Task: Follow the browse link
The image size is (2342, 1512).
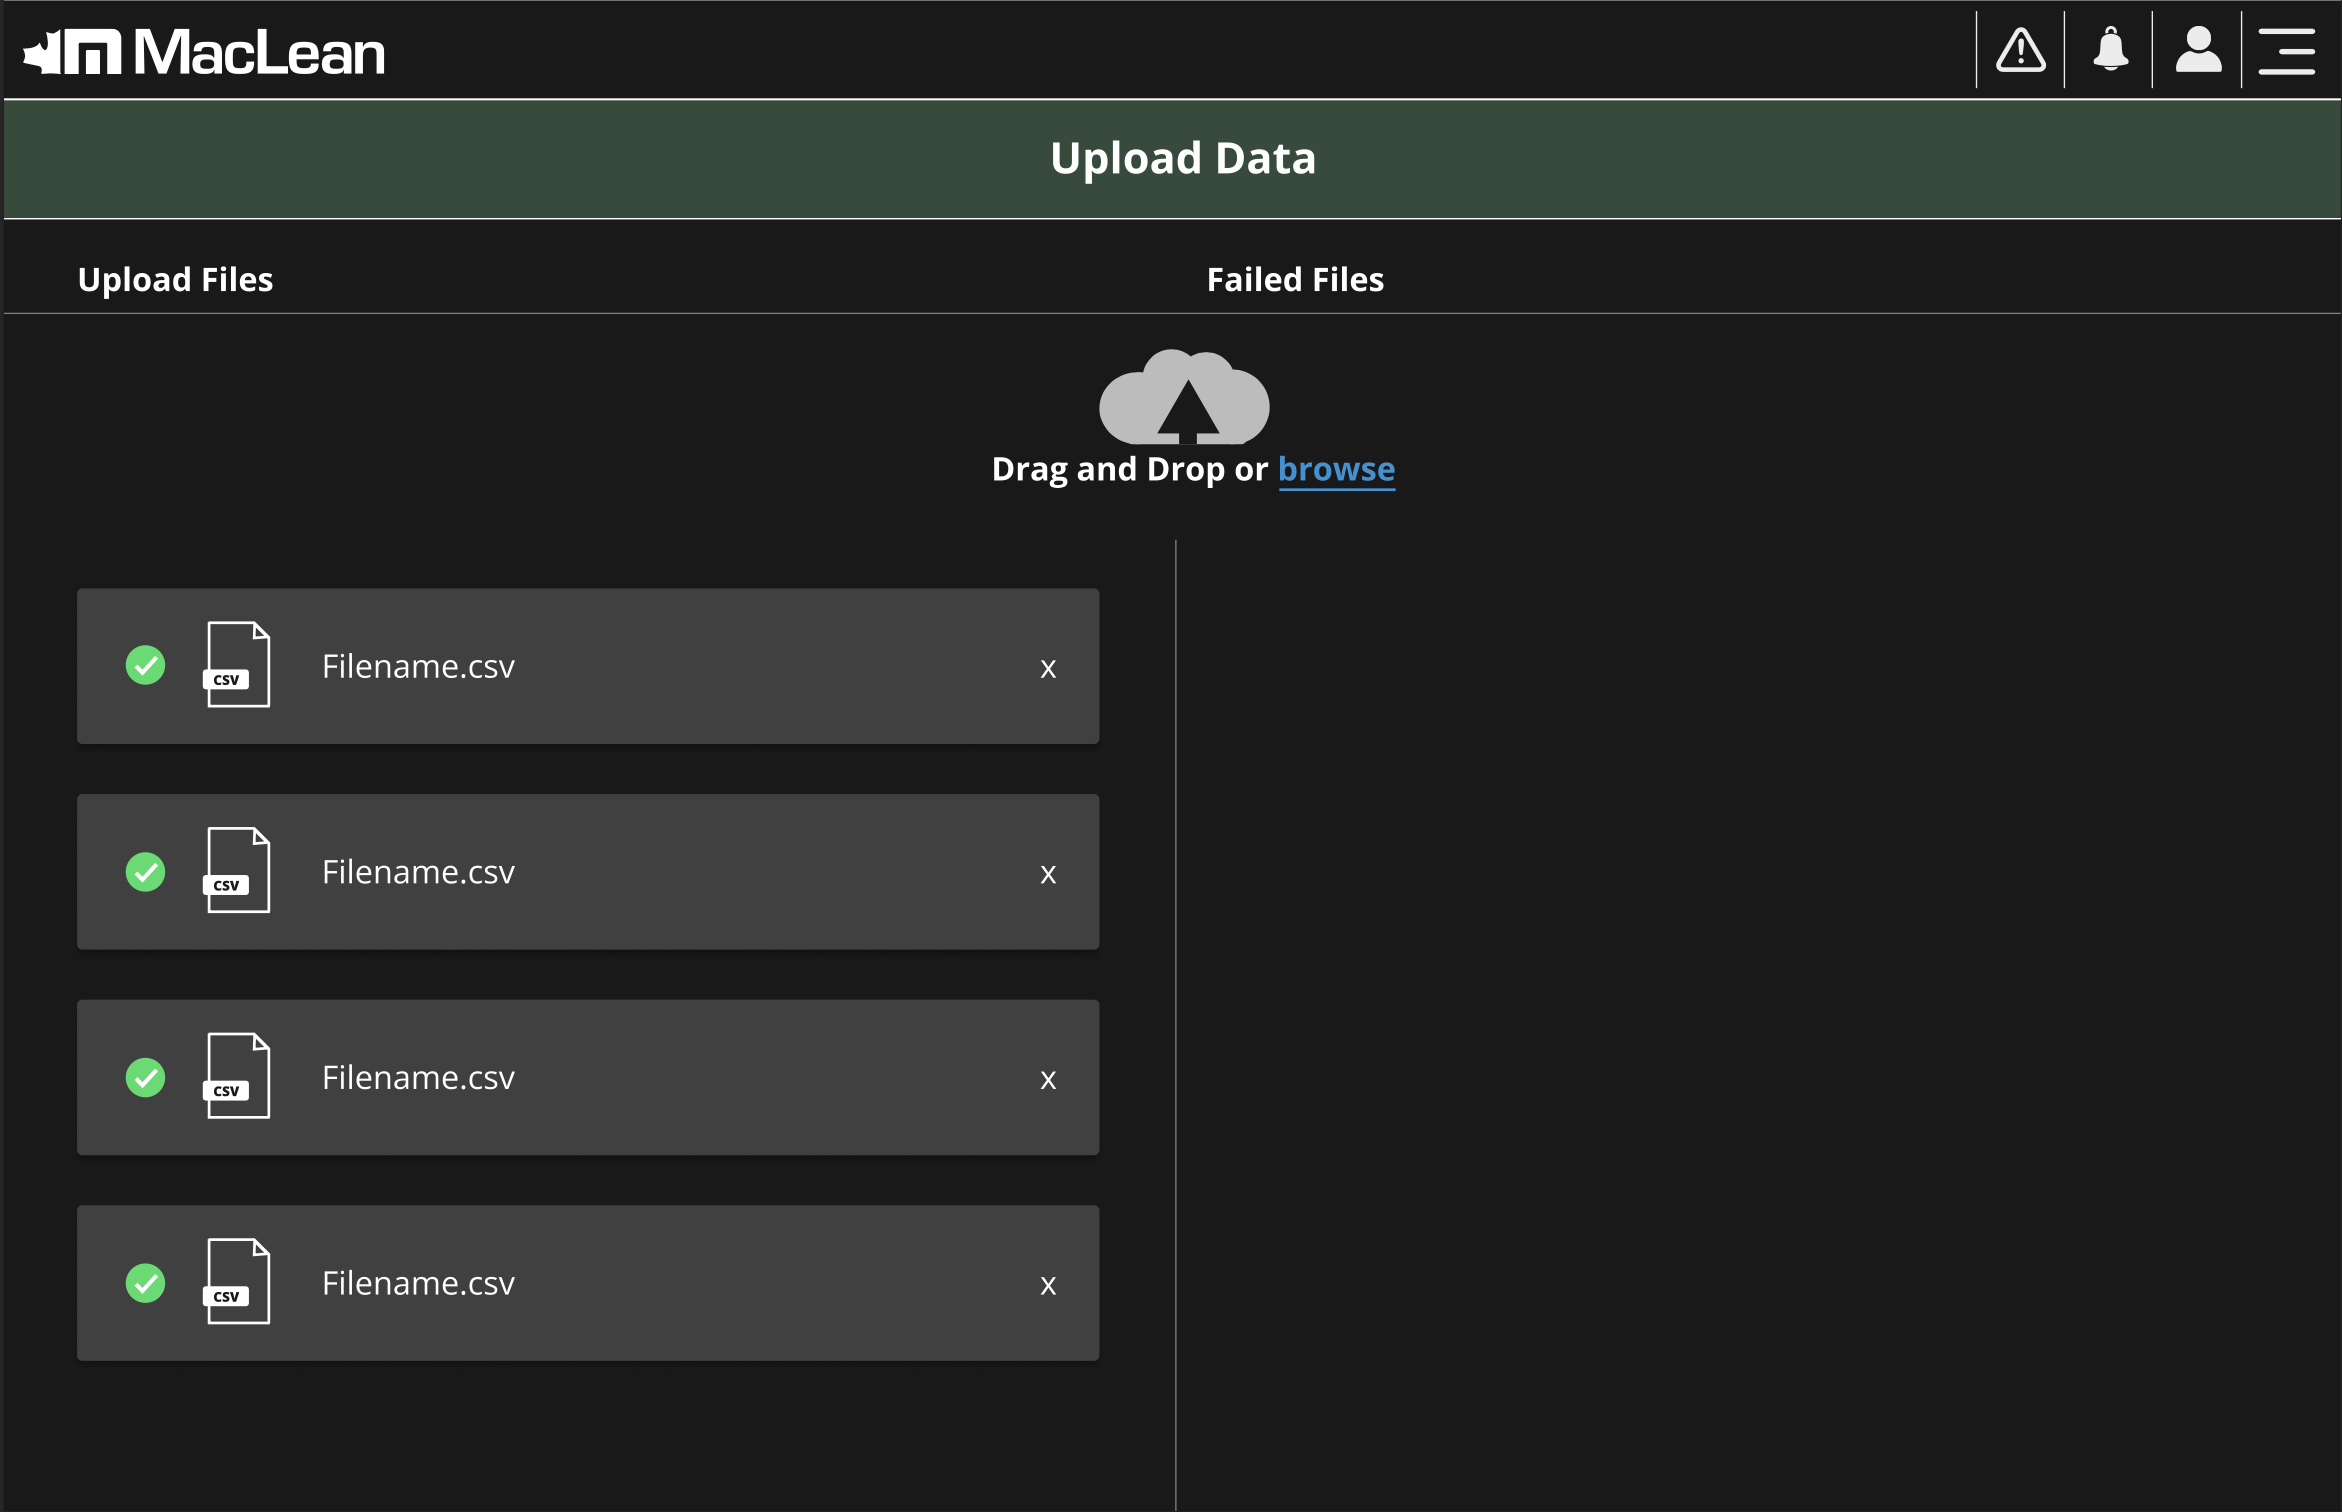Action: coord(1336,469)
